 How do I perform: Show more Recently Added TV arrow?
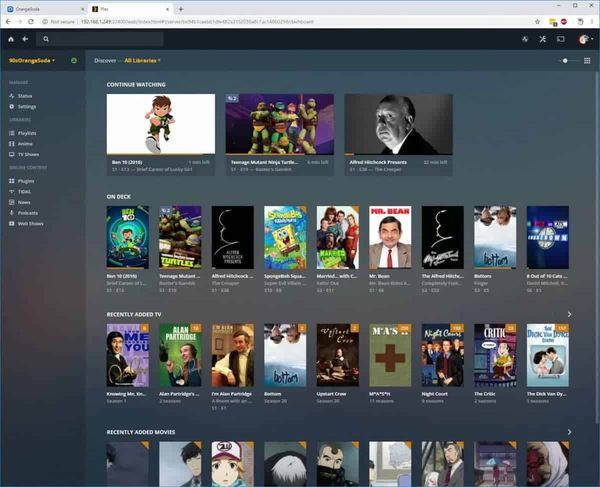point(569,314)
